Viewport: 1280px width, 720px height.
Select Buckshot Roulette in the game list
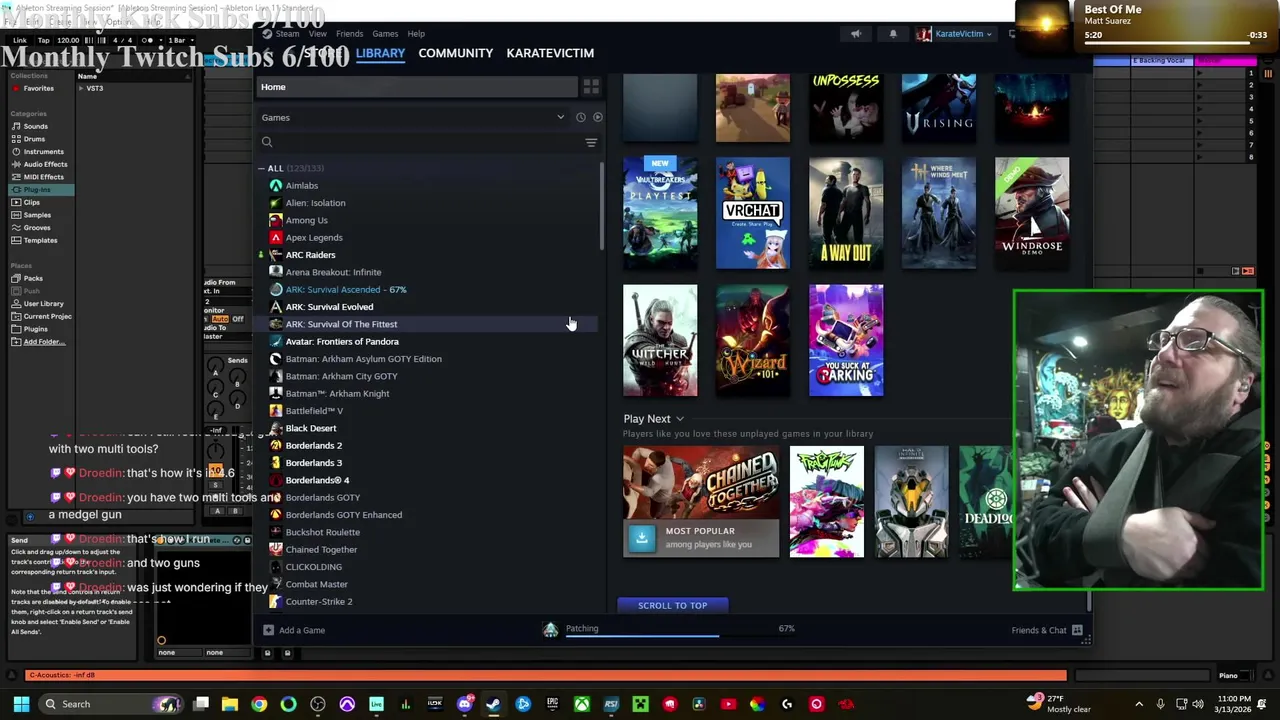tap(322, 532)
